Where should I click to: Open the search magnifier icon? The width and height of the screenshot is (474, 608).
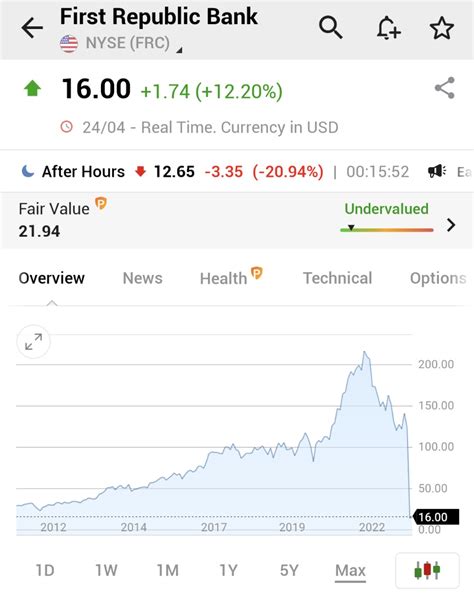click(x=330, y=28)
